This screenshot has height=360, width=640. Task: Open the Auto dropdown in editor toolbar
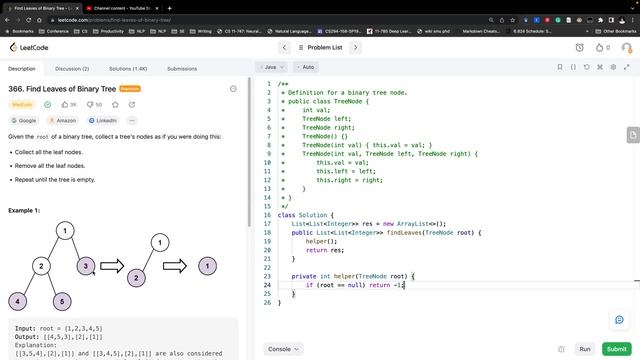coord(306,67)
